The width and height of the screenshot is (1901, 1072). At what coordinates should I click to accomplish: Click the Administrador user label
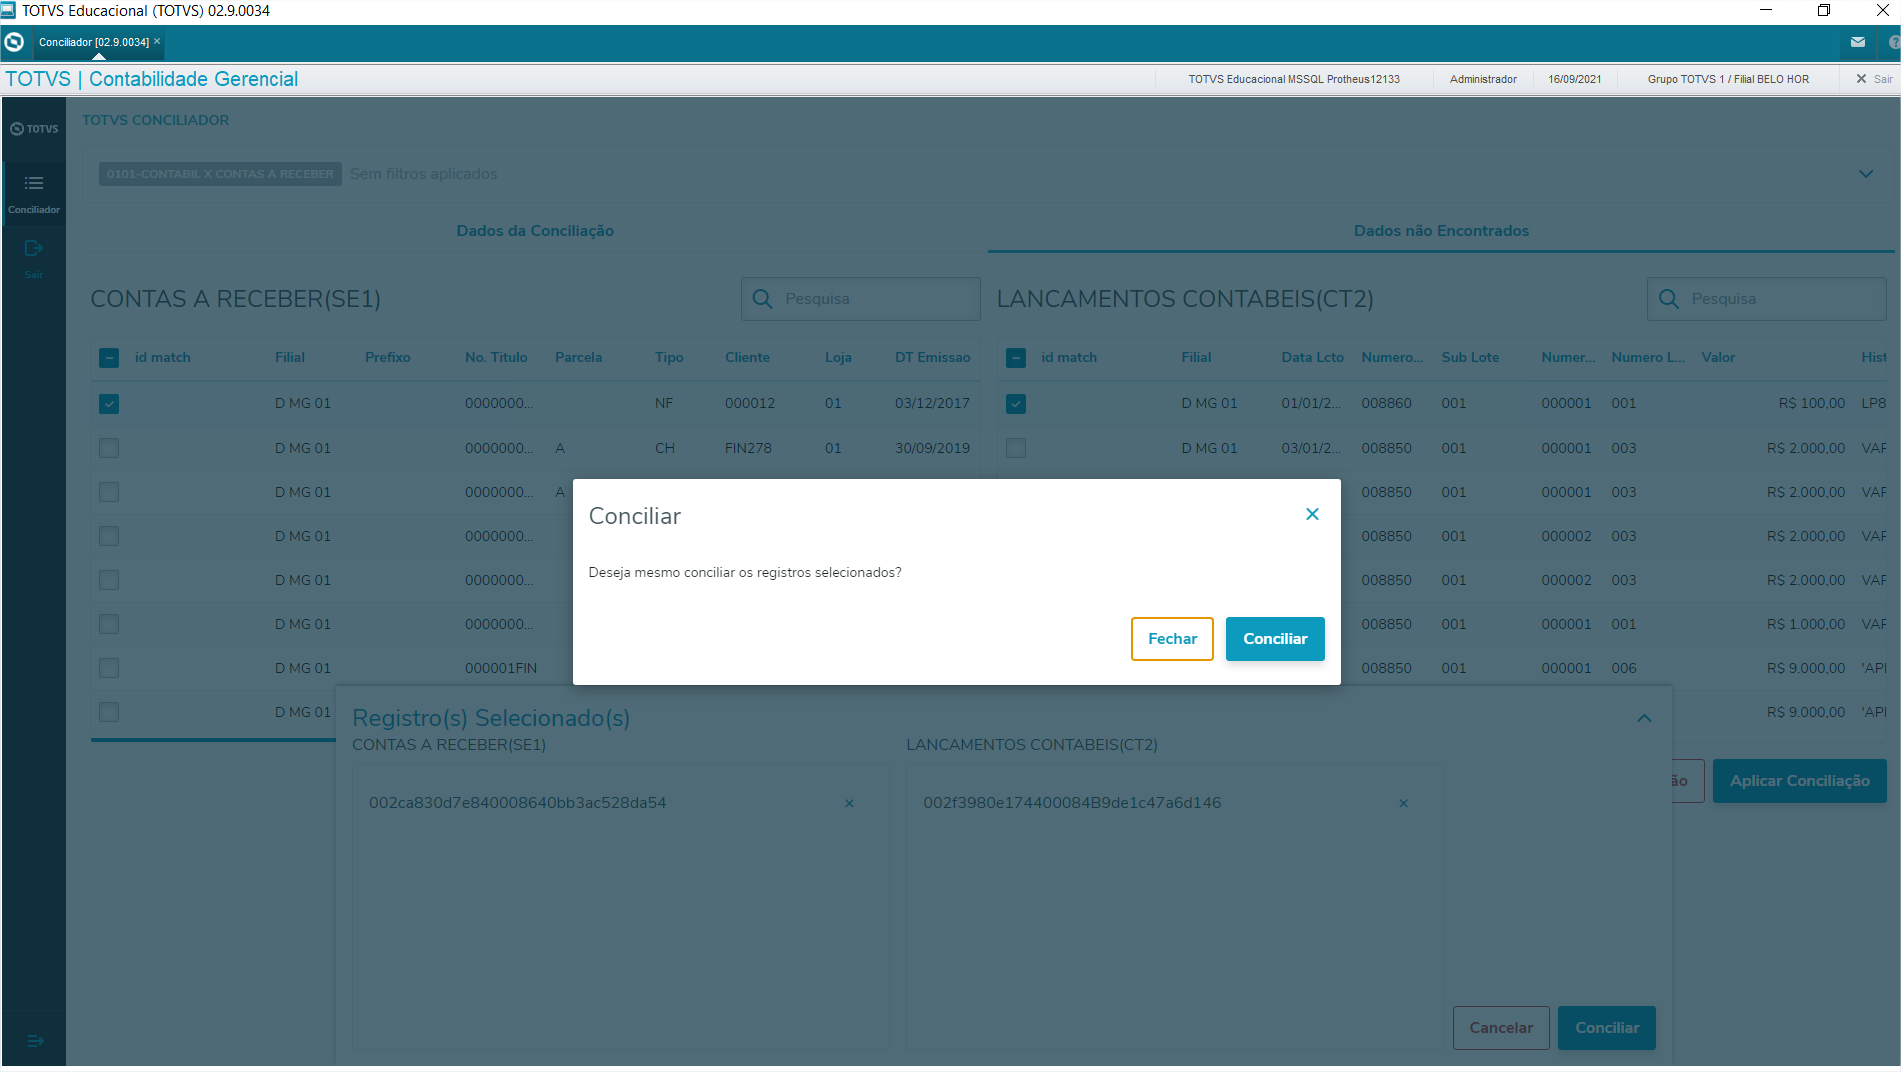(x=1483, y=79)
